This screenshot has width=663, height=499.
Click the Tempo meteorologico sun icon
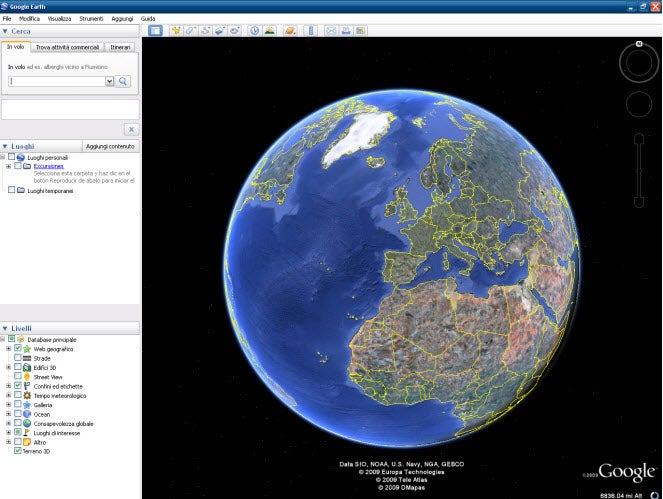tap(27, 396)
